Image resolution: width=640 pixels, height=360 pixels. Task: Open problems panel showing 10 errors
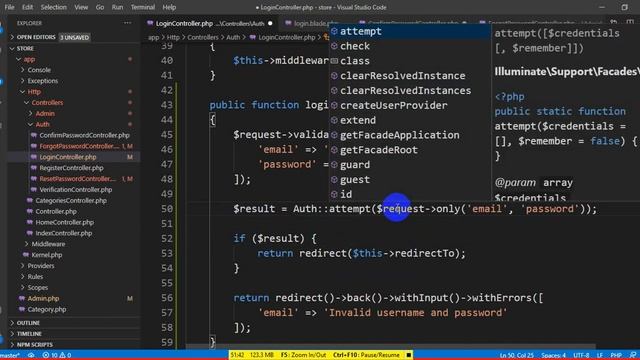pyautogui.click(x=57, y=355)
